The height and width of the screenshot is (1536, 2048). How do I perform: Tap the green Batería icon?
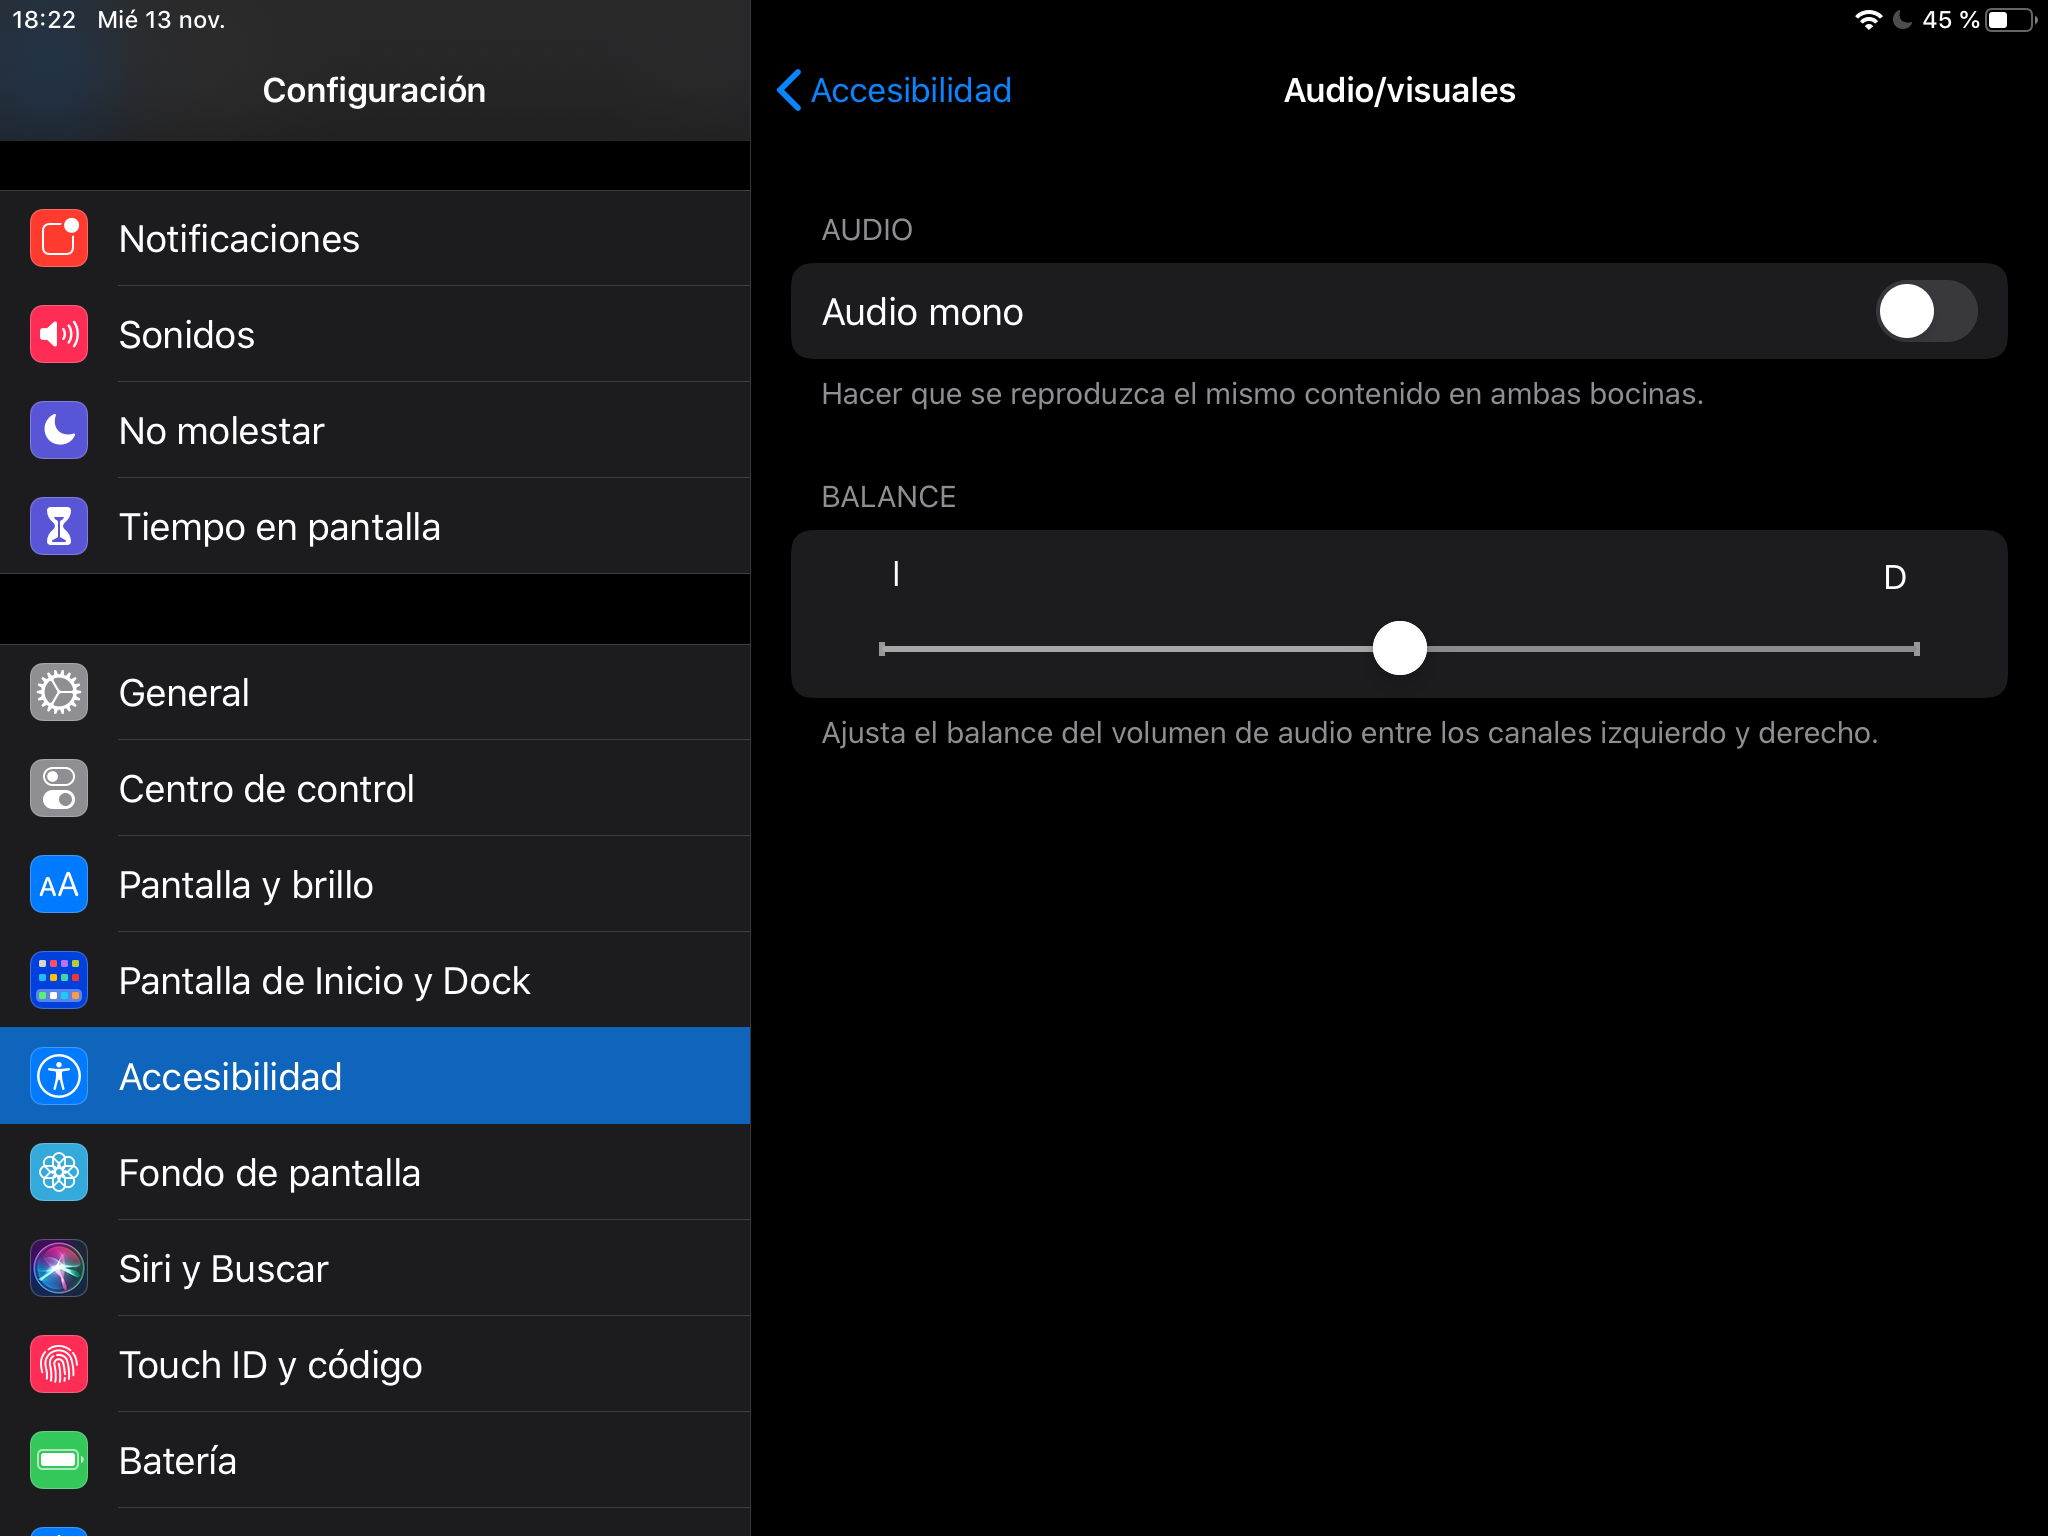(59, 1461)
